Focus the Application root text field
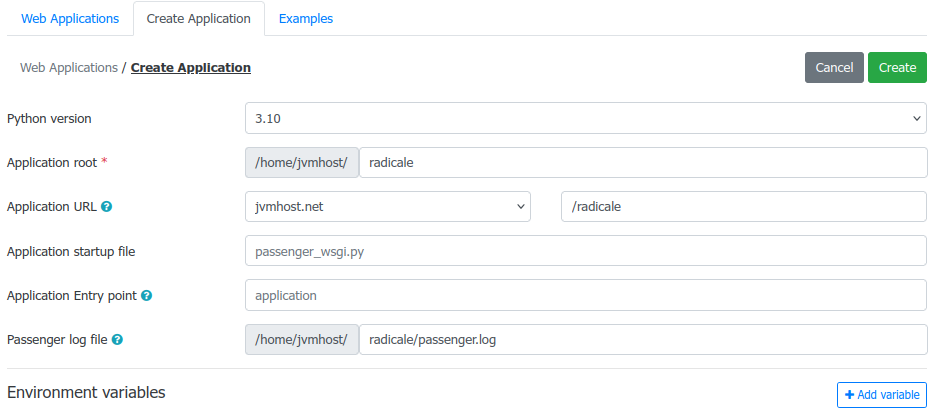The image size is (933, 416). tap(643, 163)
